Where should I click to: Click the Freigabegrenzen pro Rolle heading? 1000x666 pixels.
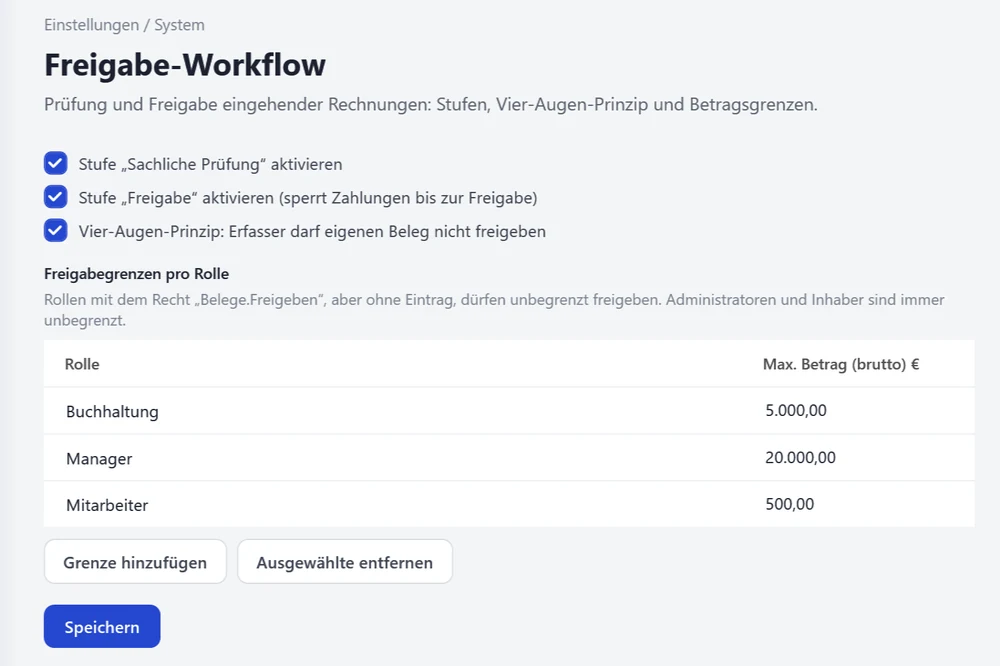click(x=136, y=274)
